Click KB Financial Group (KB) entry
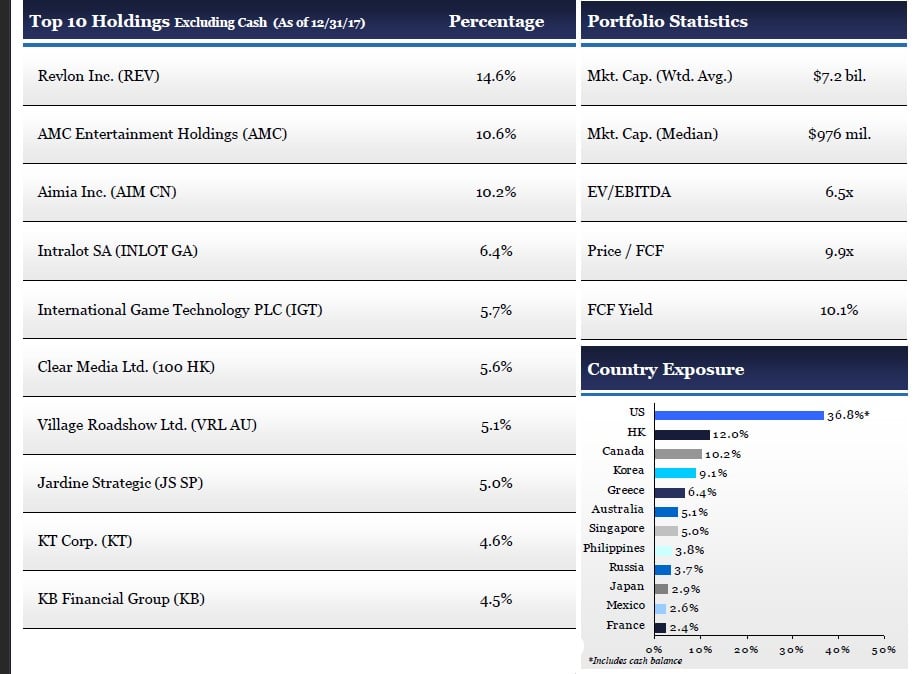Image resolution: width=916 pixels, height=674 pixels. pyautogui.click(x=121, y=599)
